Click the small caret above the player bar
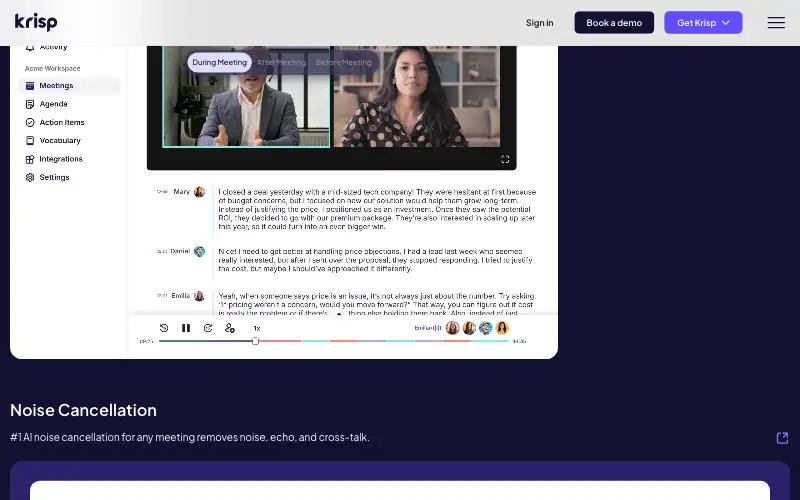This screenshot has height=500, width=800. (x=339, y=314)
